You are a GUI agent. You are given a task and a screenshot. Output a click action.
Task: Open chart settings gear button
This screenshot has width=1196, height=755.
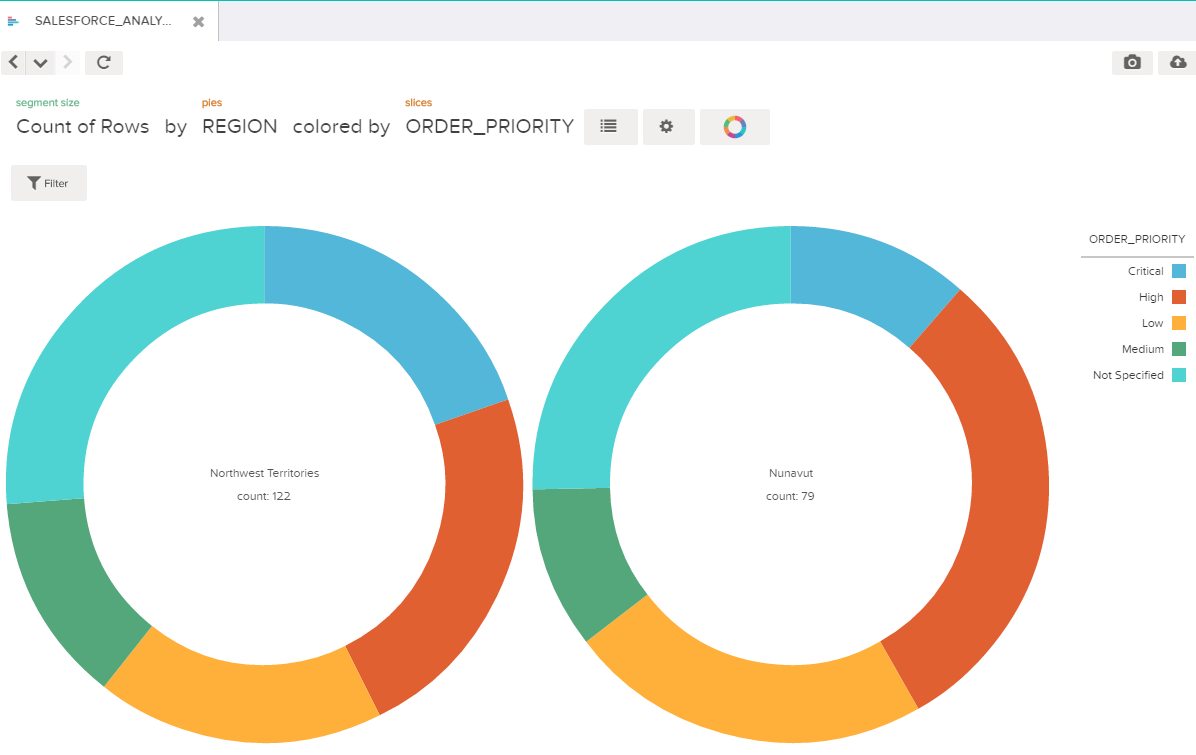[x=668, y=127]
